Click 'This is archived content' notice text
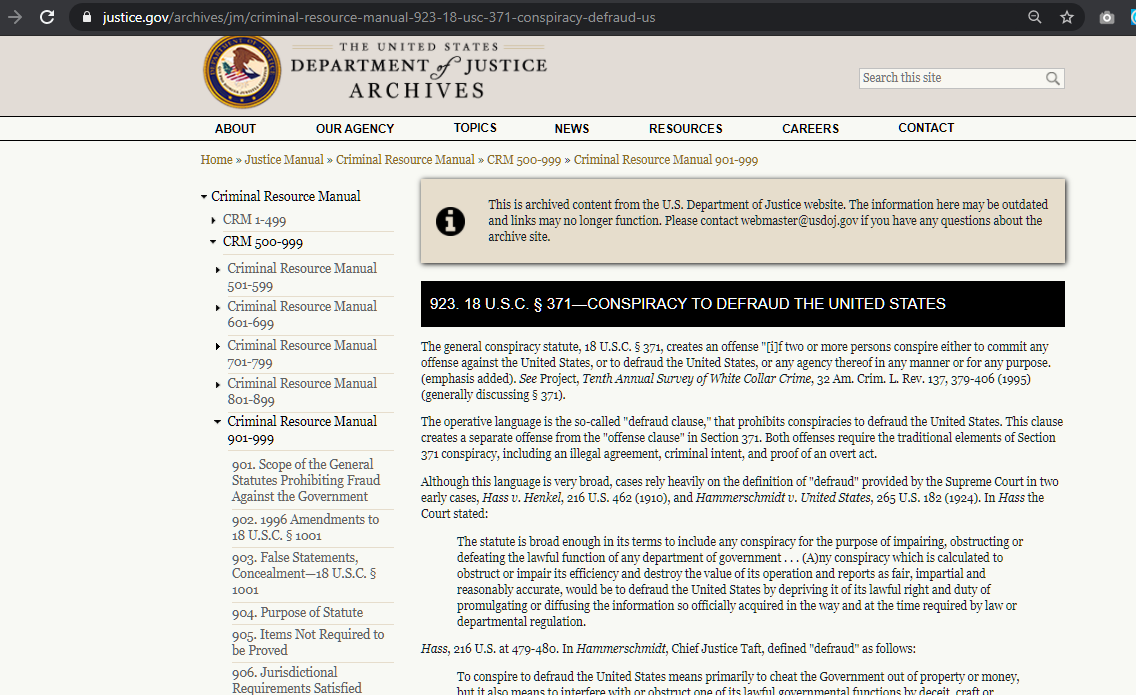 tap(768, 220)
